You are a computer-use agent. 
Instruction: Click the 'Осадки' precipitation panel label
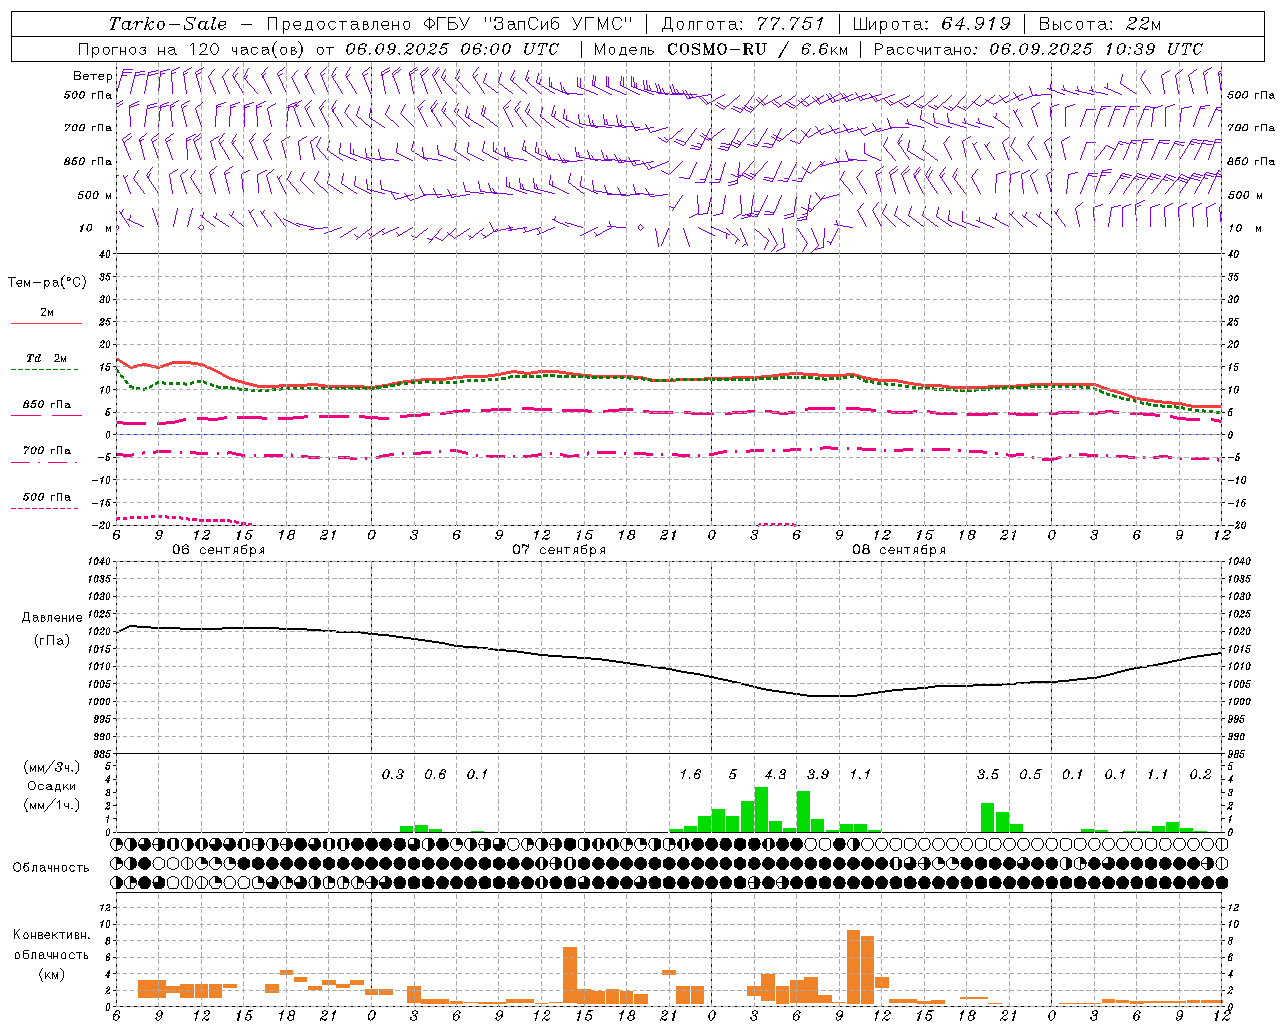[51, 786]
